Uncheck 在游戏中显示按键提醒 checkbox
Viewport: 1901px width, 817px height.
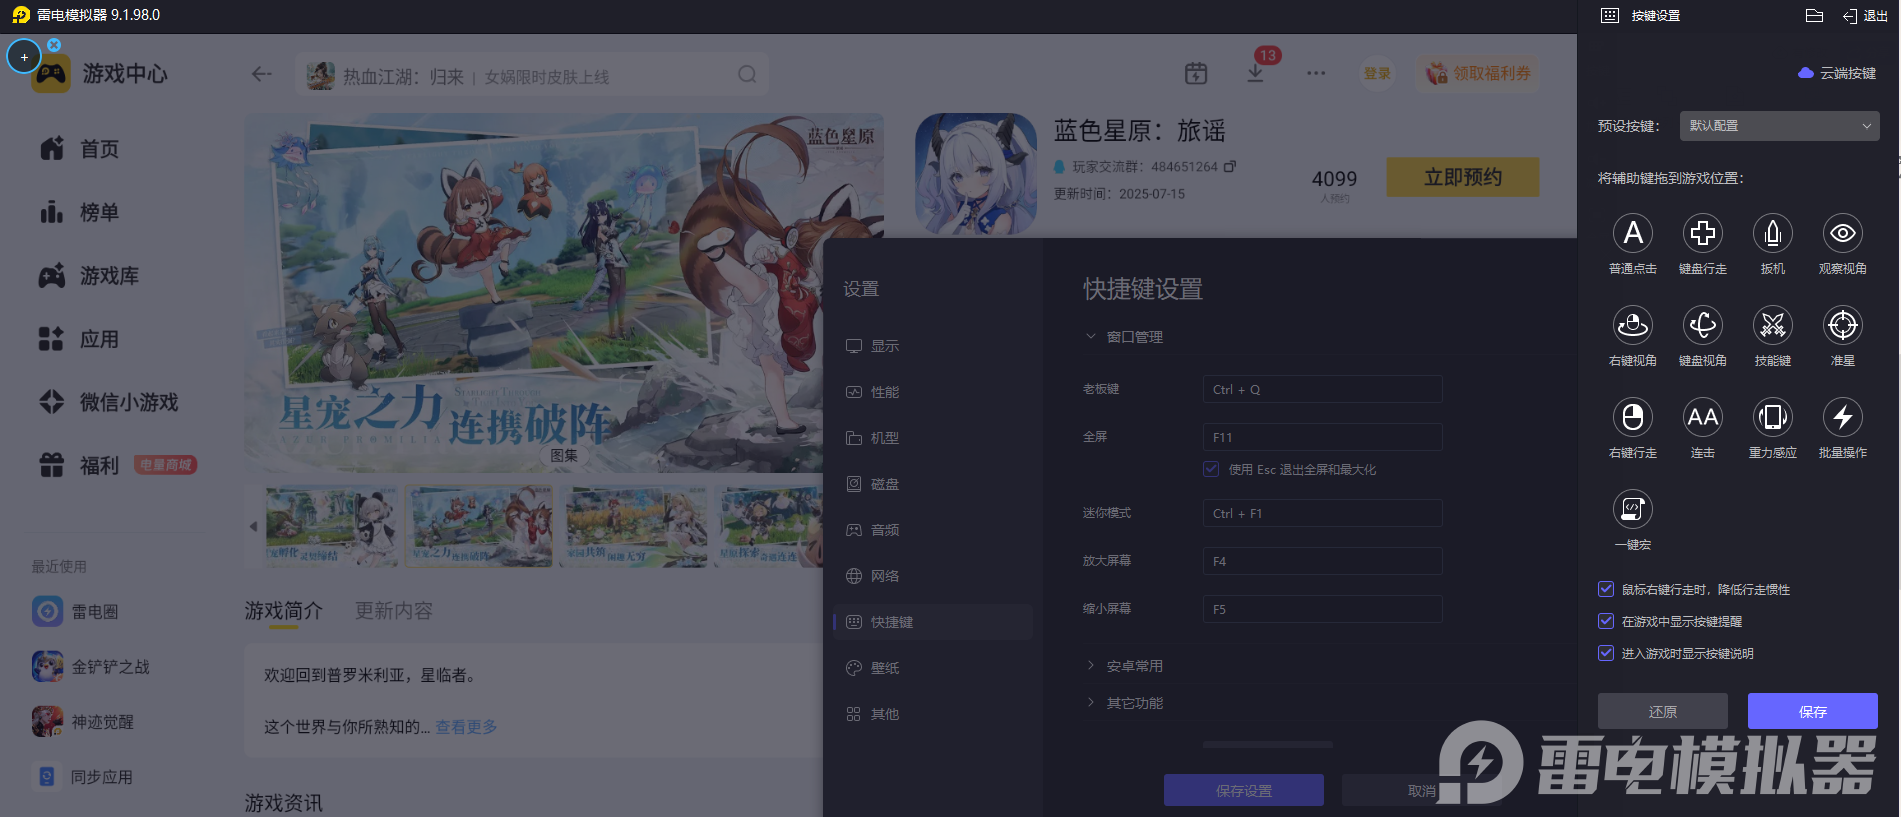(x=1606, y=621)
